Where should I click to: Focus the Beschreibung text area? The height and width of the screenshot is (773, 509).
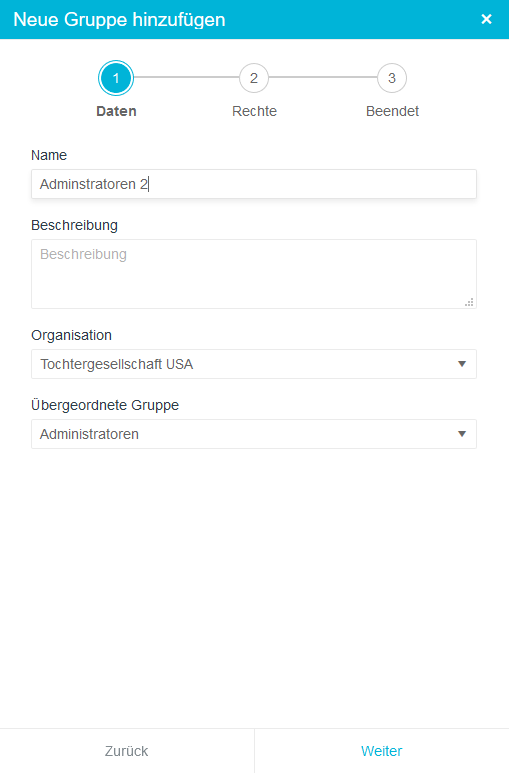254,274
